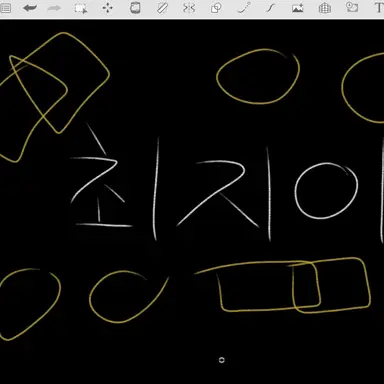
Task: Redo the undone stroke
Action: click(54, 8)
